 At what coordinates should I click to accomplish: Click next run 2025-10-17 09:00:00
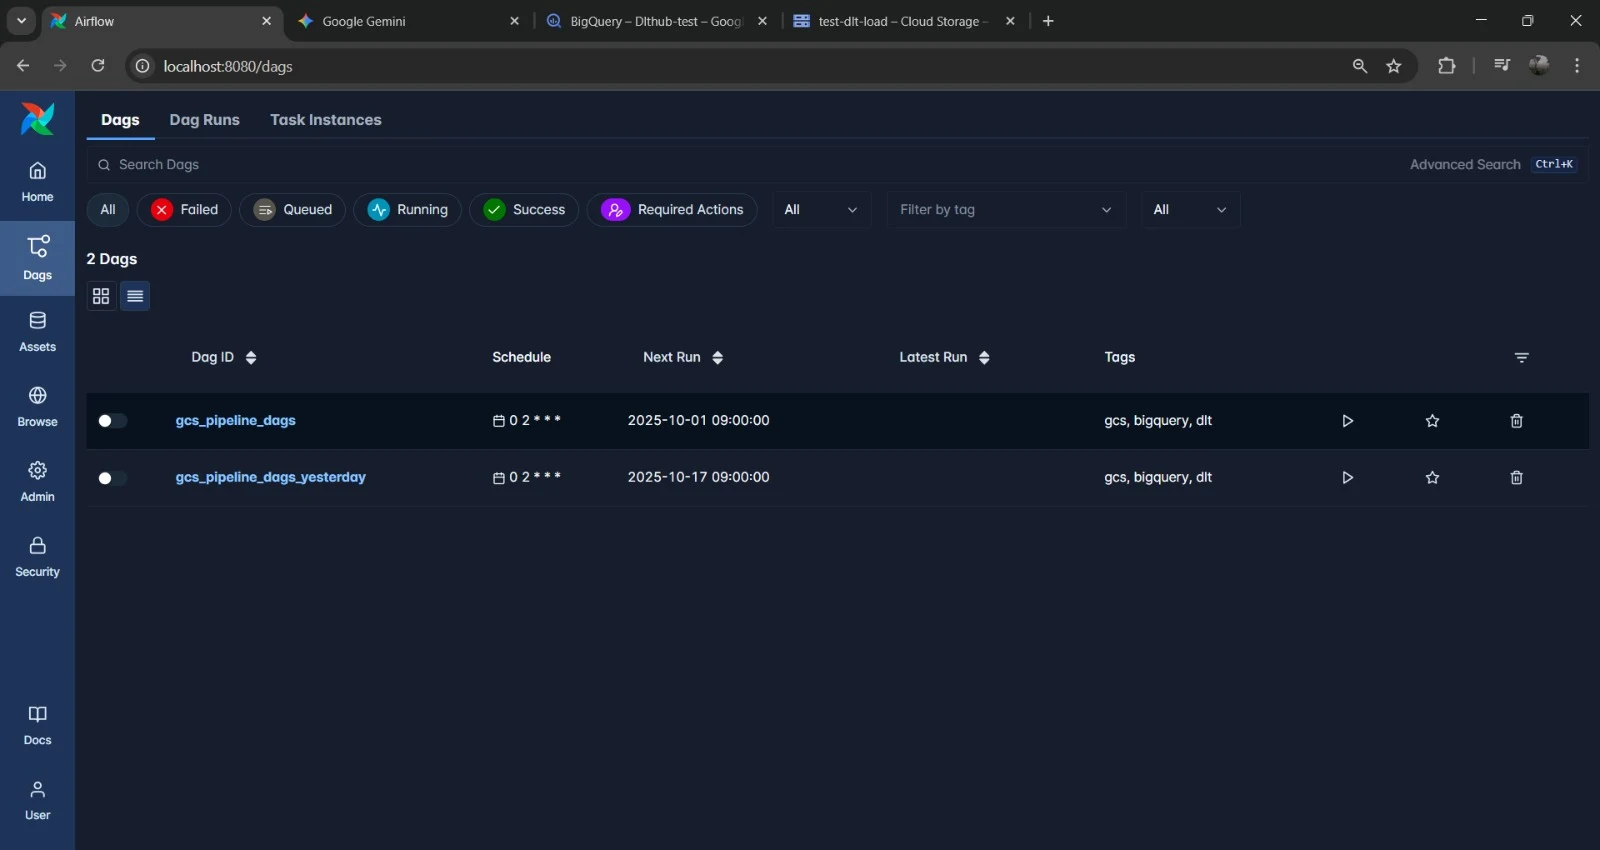[x=698, y=478]
